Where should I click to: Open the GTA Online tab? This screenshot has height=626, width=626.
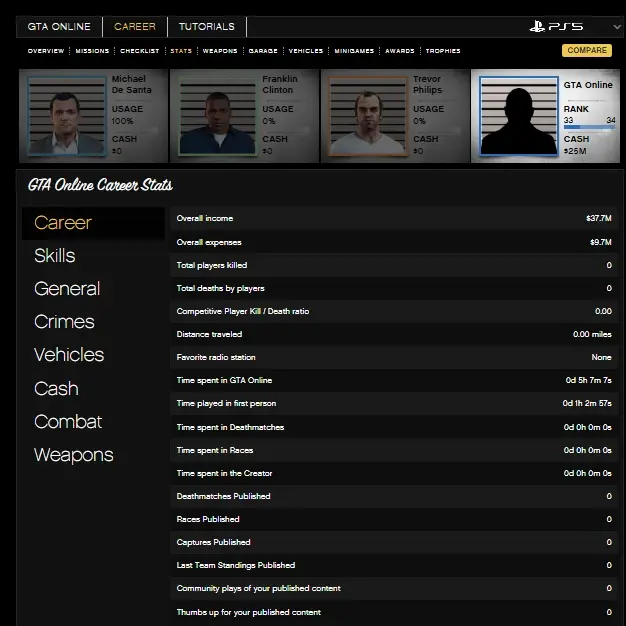coord(58,27)
